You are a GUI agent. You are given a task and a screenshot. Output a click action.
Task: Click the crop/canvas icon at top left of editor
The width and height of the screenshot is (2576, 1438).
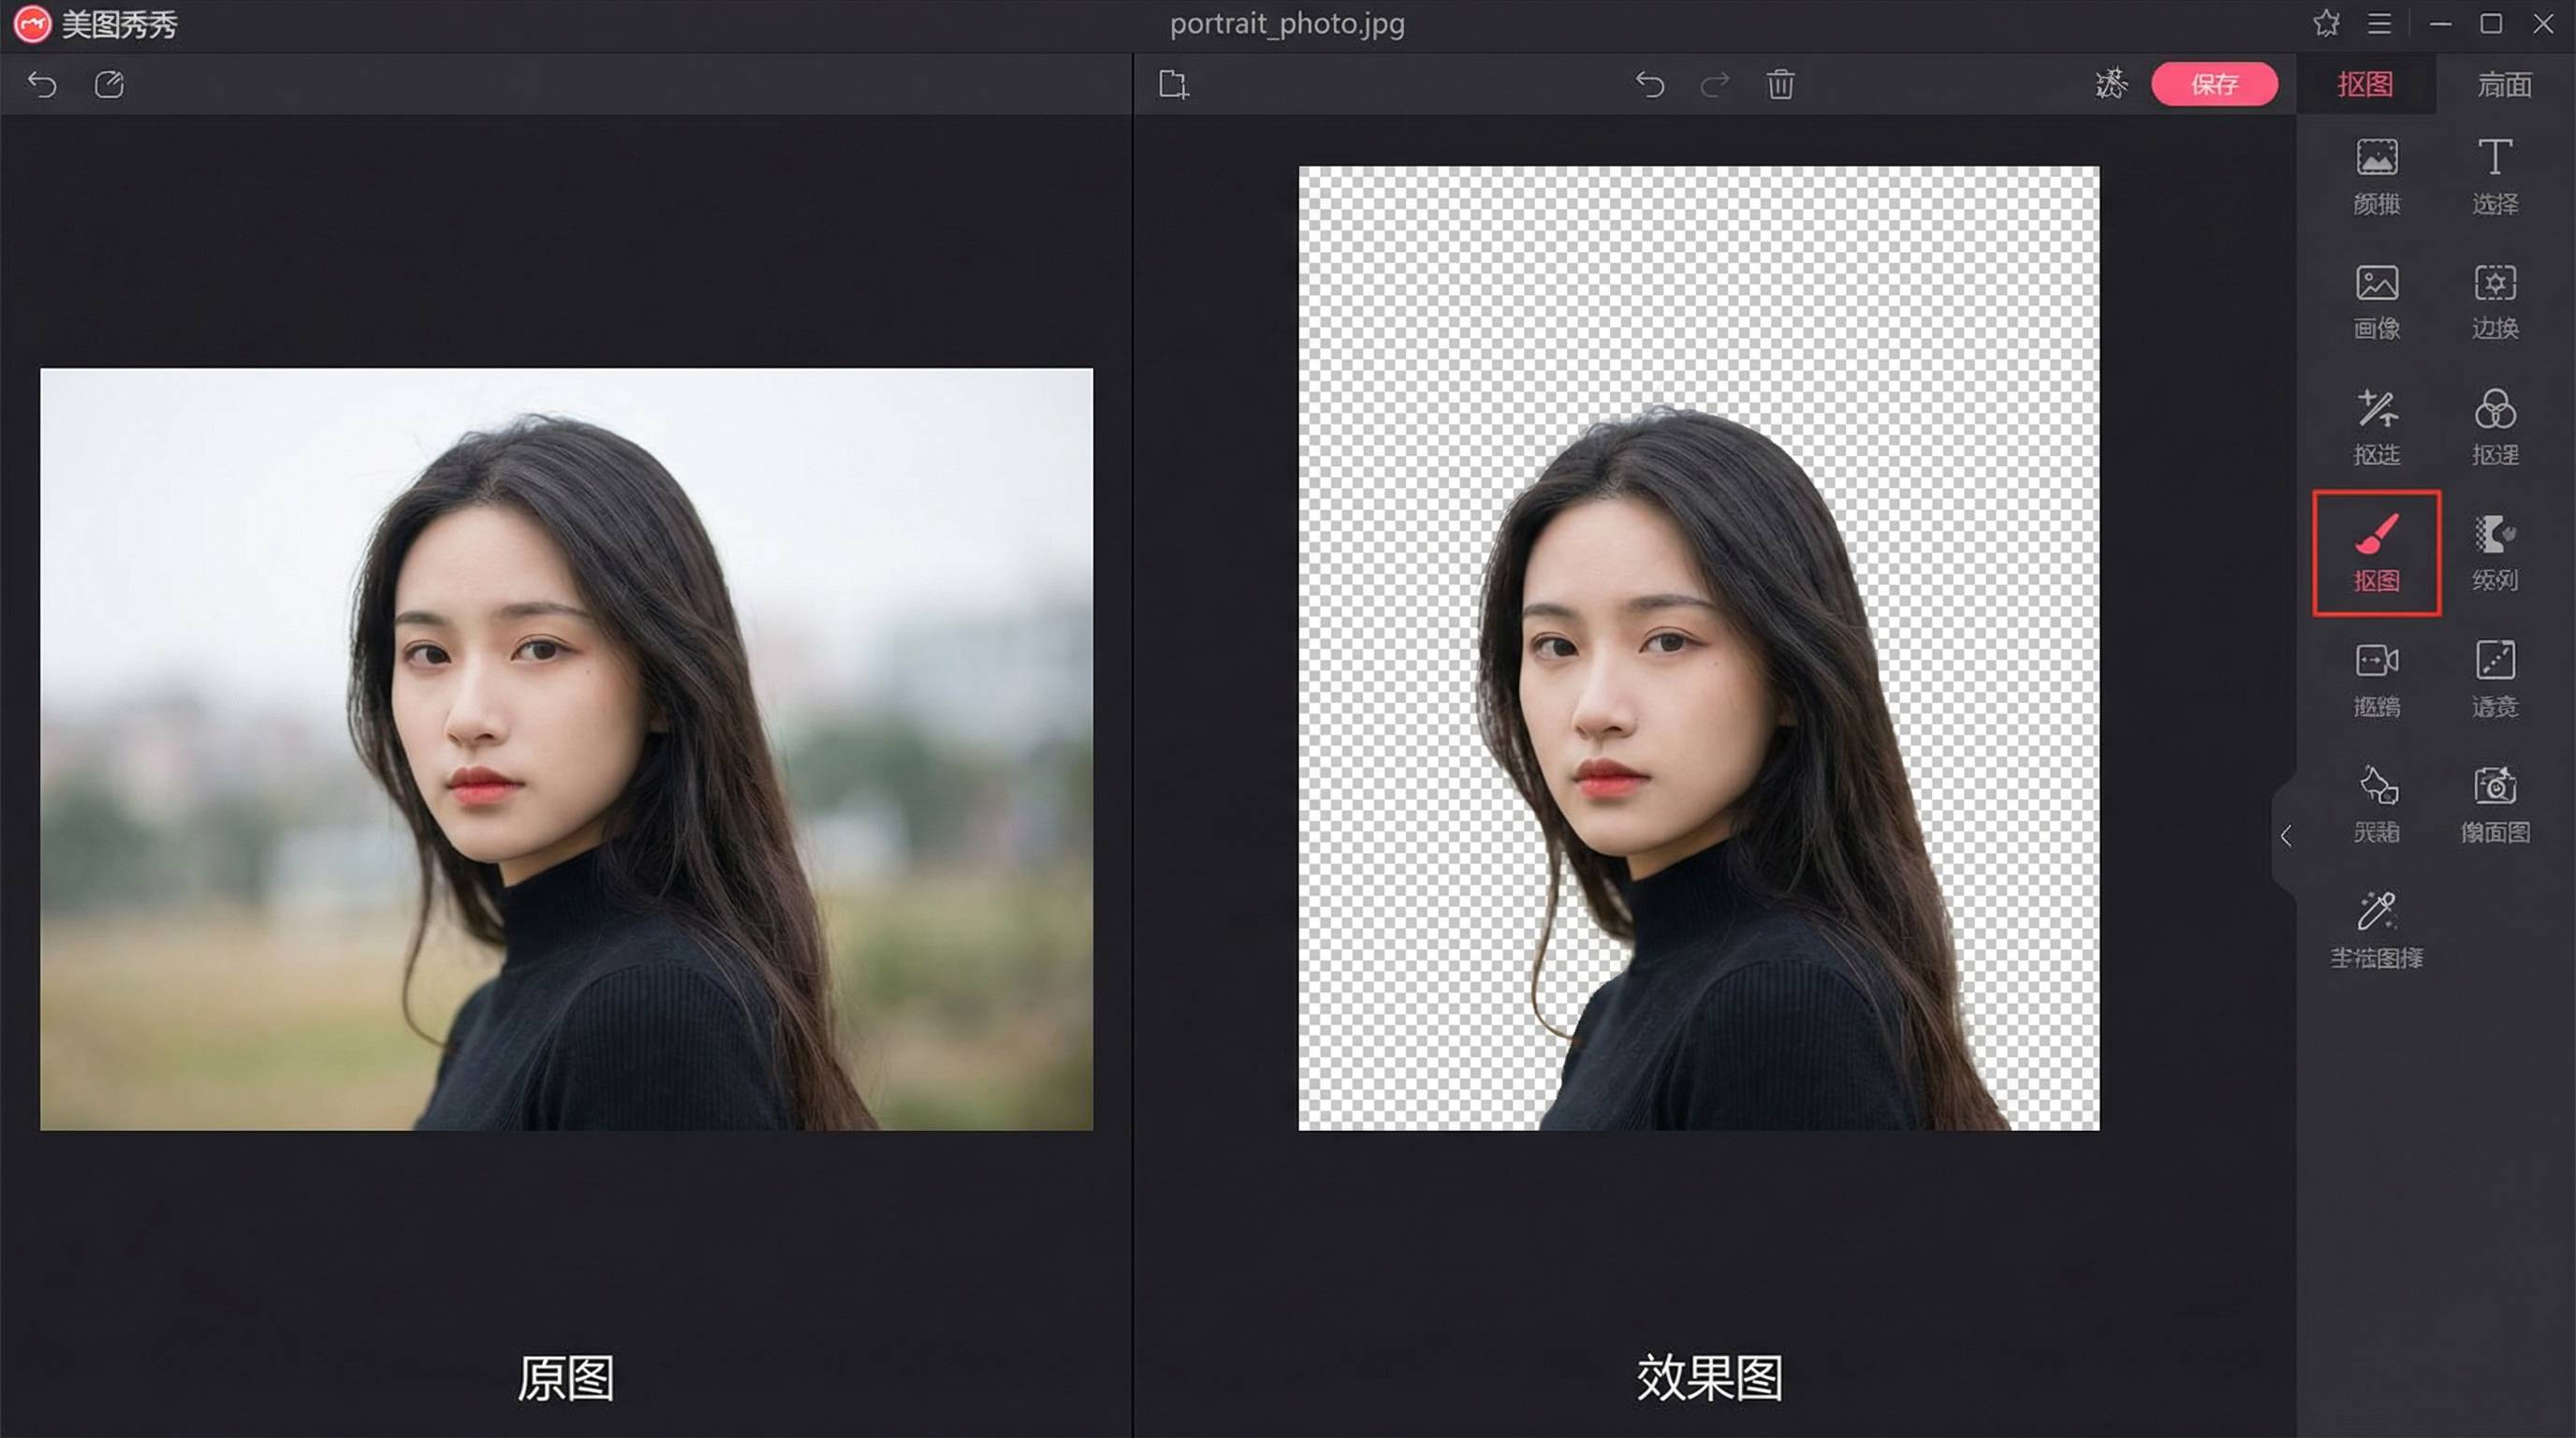[x=1173, y=85]
